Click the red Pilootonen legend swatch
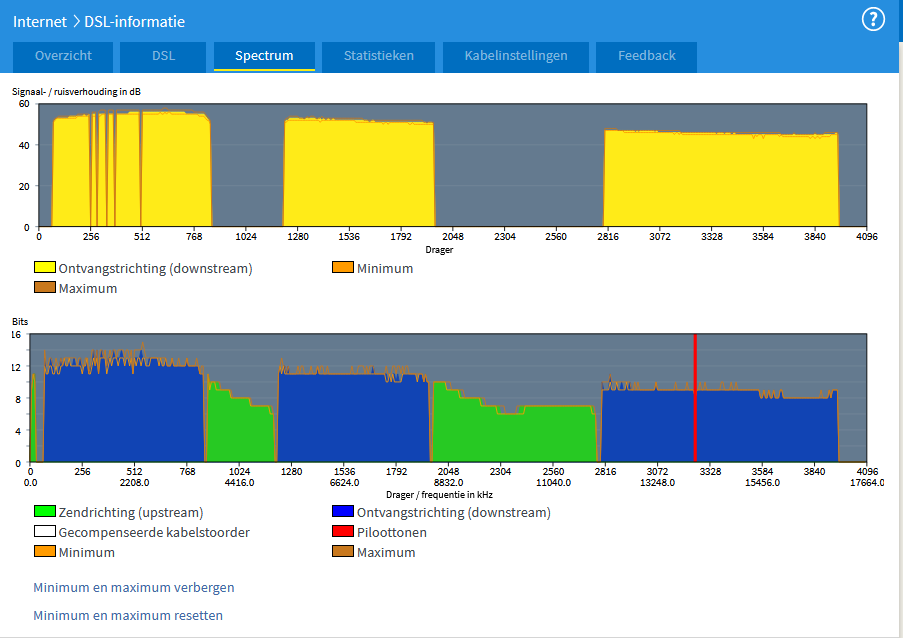The width and height of the screenshot is (903, 638). click(343, 532)
